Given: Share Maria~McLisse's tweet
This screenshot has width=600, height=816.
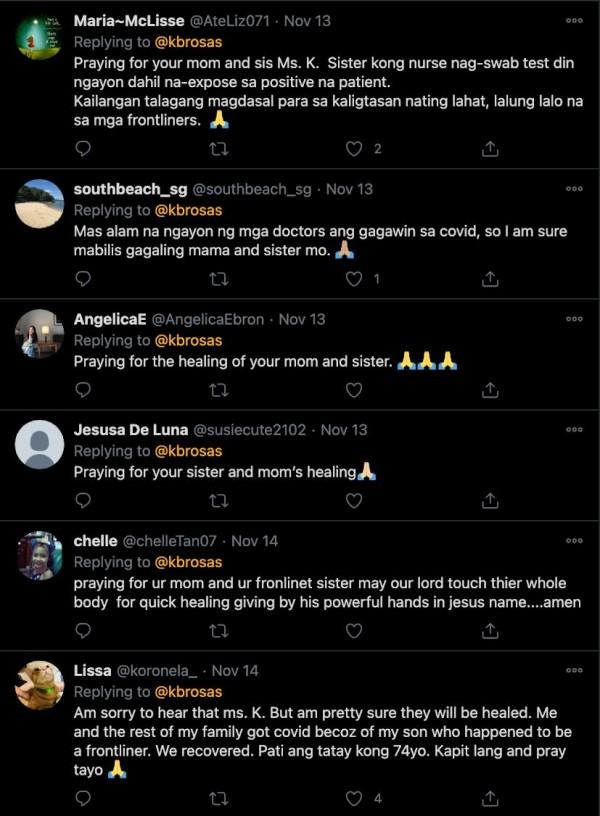Looking at the screenshot, I should [490, 148].
